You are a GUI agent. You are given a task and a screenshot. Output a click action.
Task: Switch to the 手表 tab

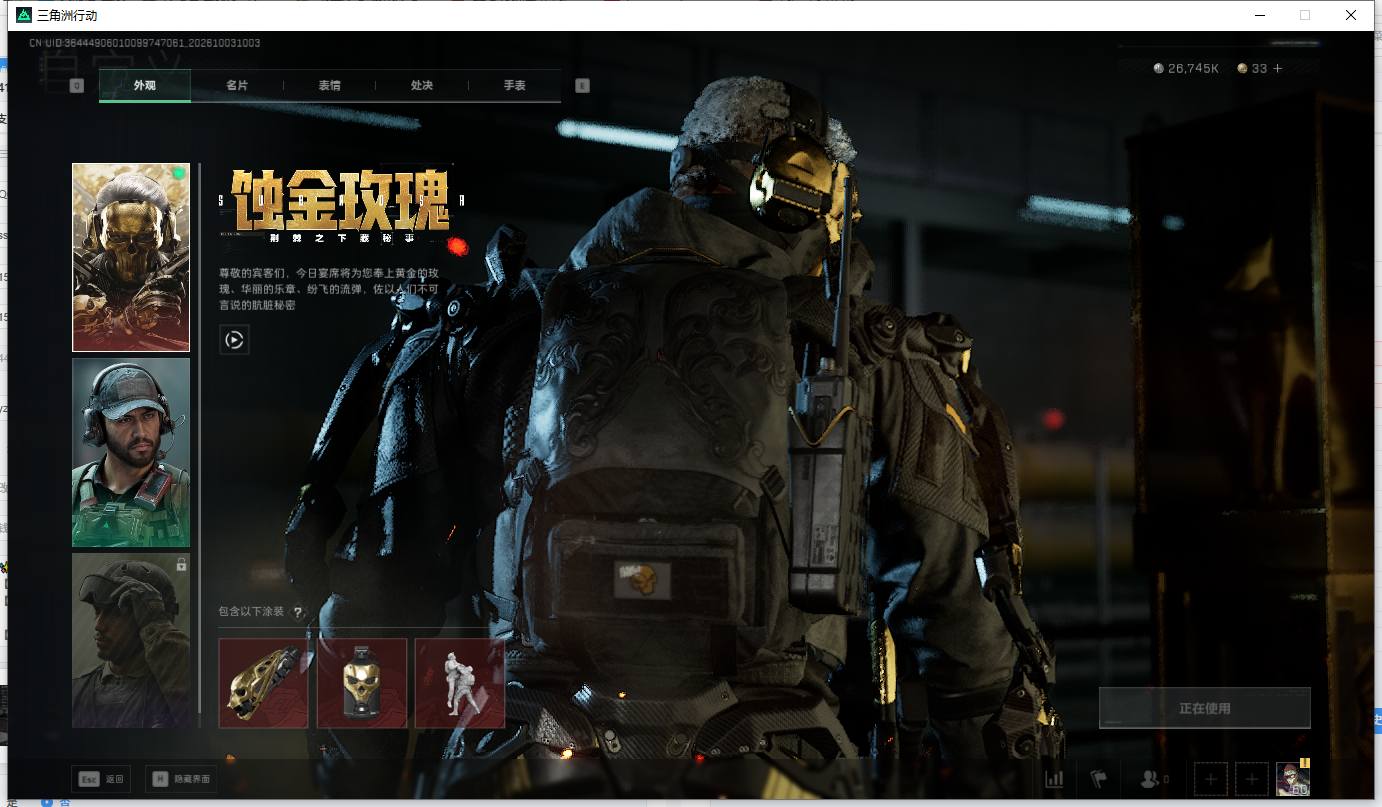pyautogui.click(x=514, y=86)
